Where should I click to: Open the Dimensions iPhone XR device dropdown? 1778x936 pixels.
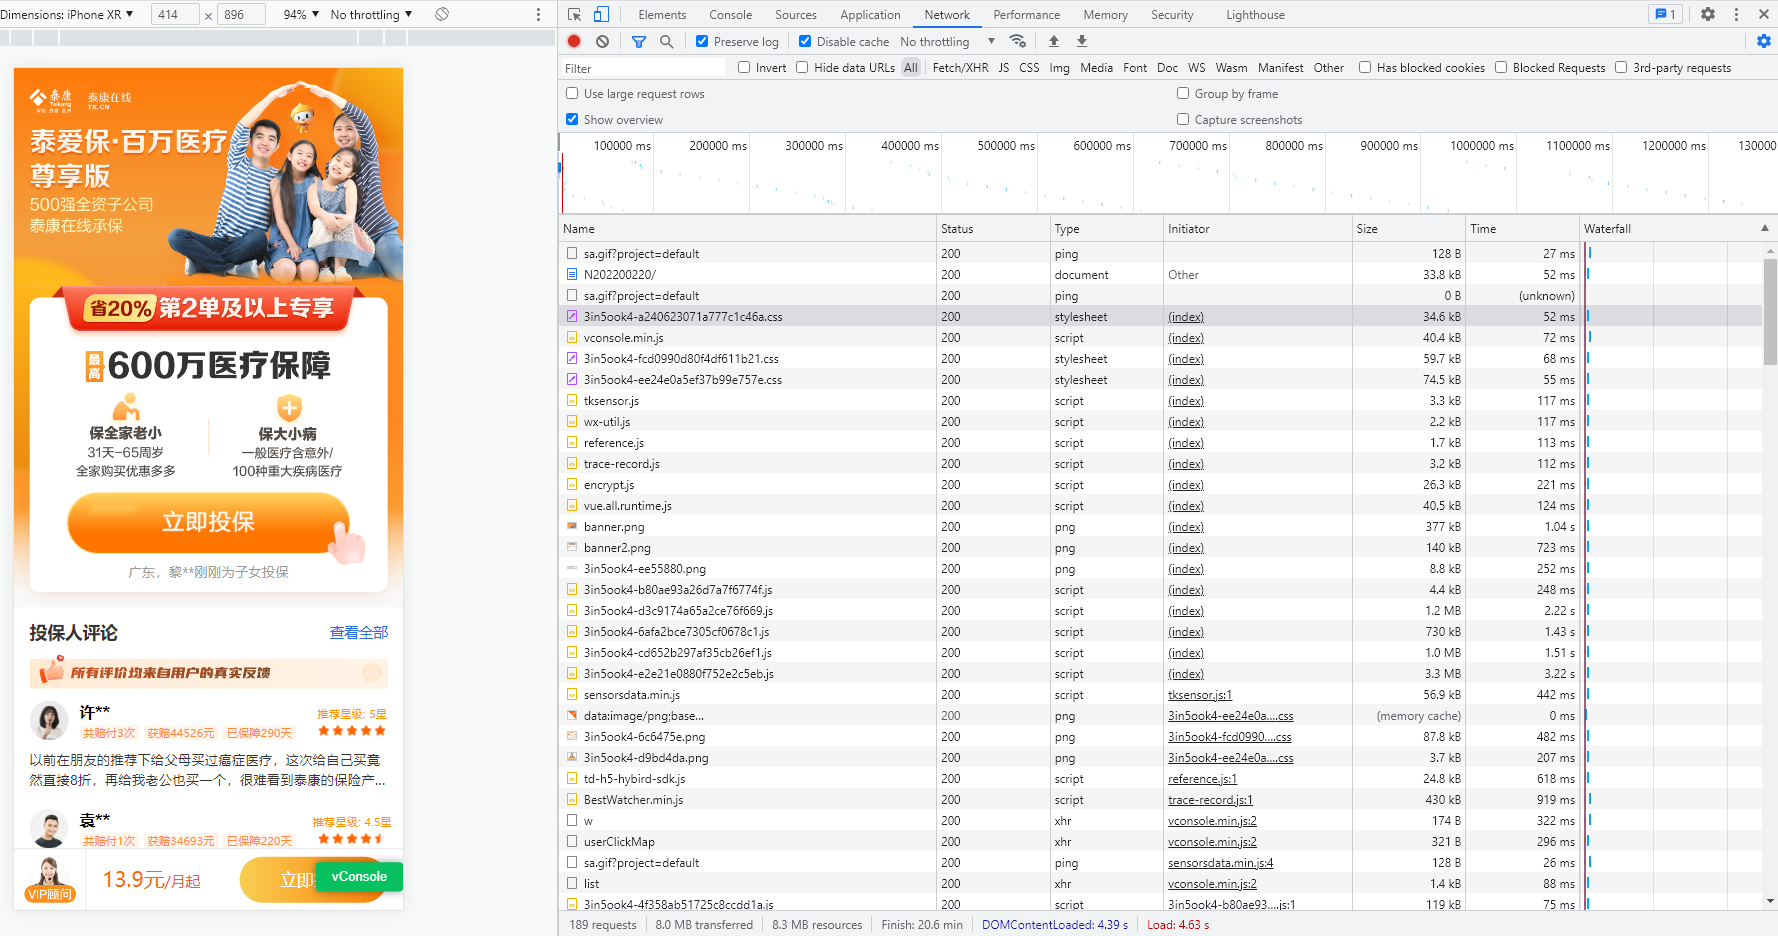(x=67, y=14)
